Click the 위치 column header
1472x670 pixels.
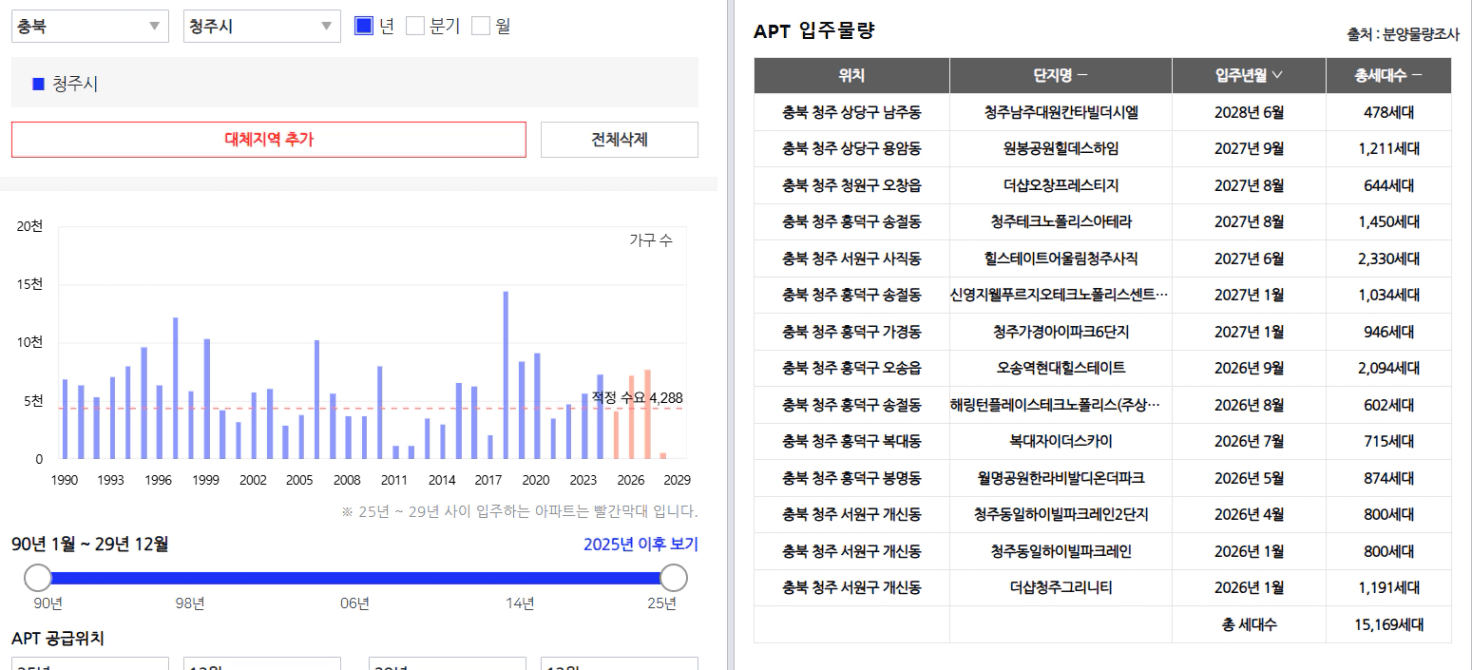coord(851,76)
